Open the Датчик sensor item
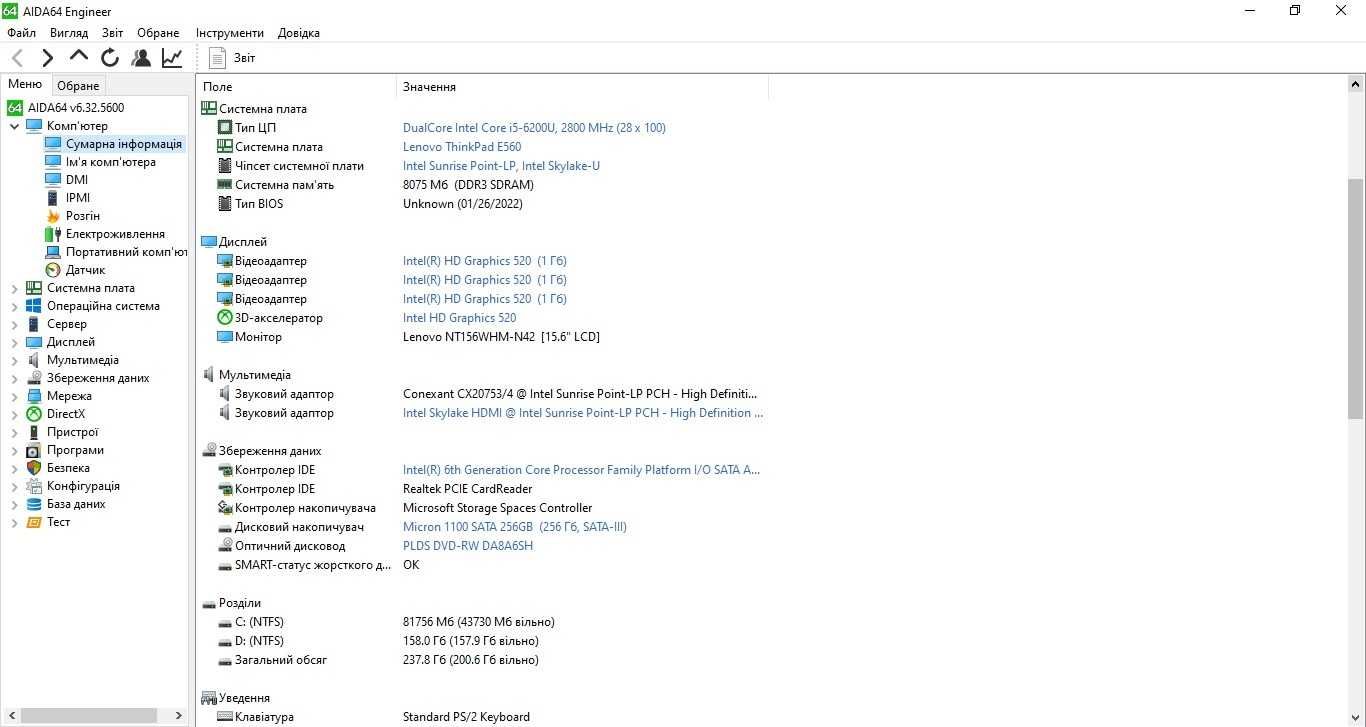1366x727 pixels. point(85,270)
